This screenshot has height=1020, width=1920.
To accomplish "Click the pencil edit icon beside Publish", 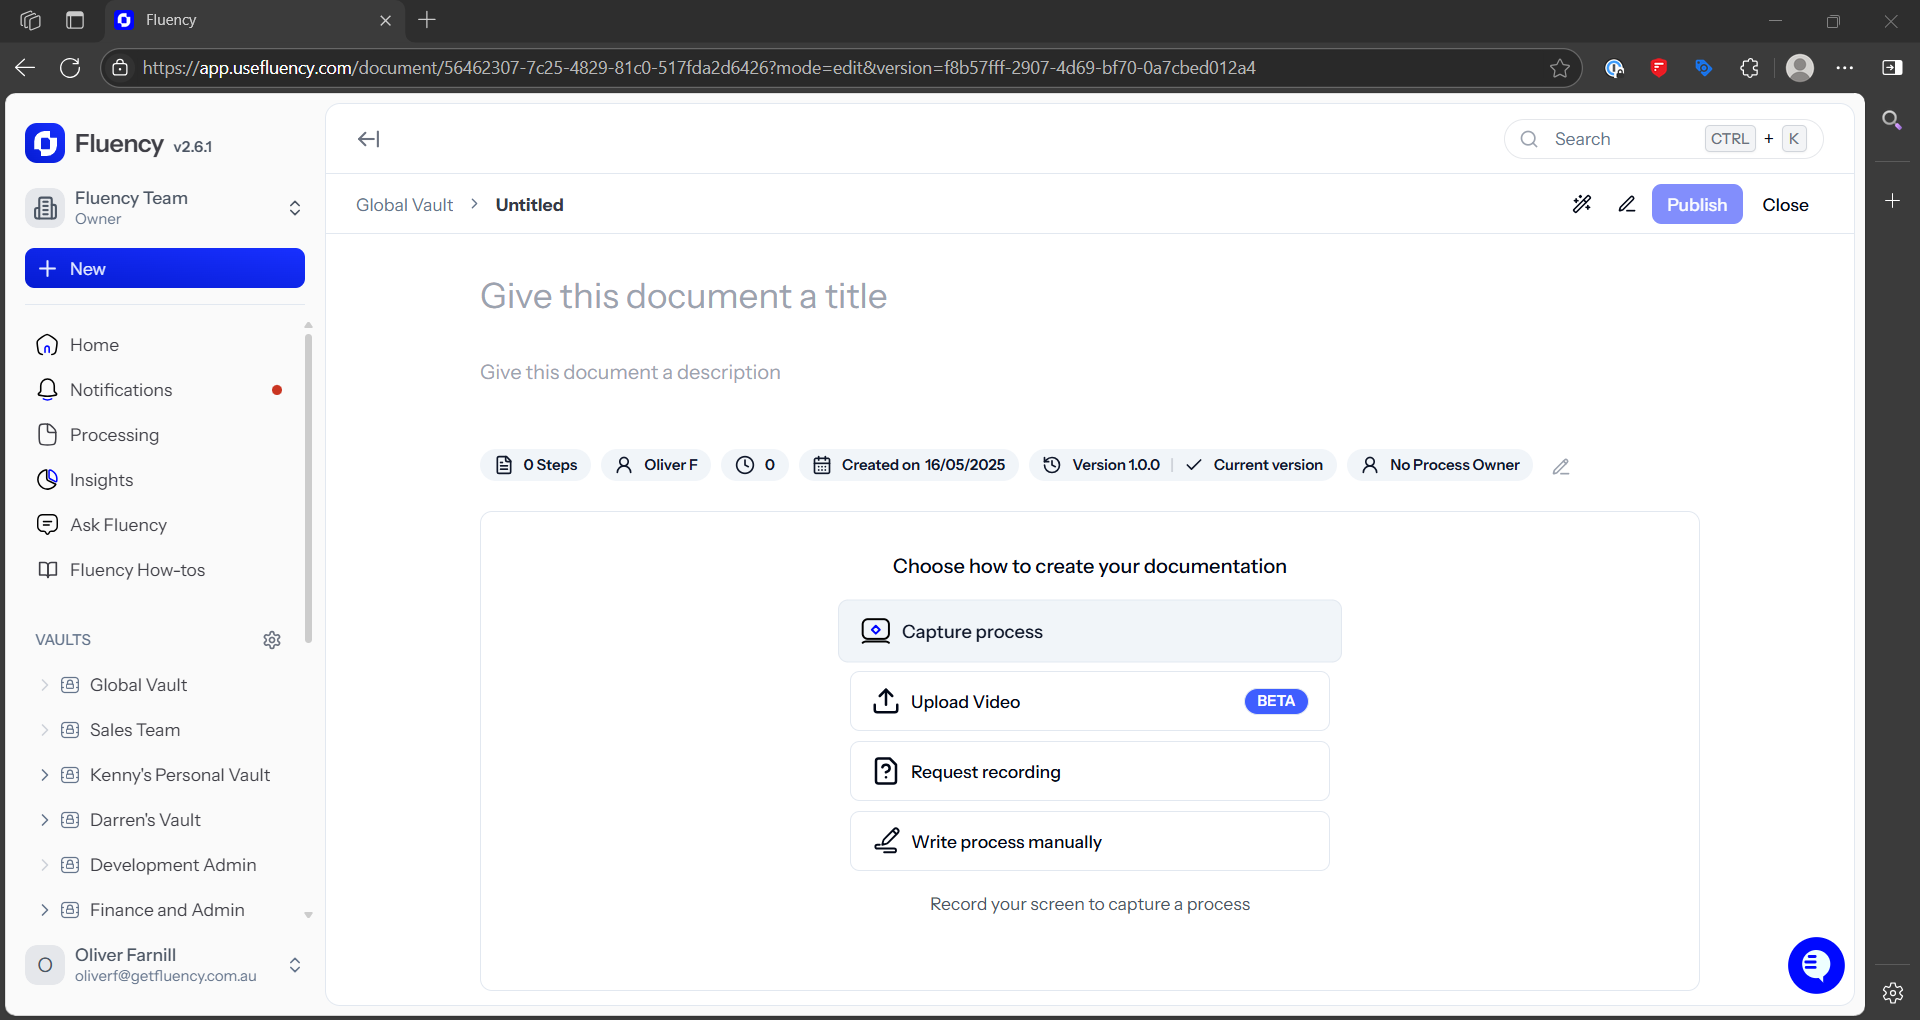I will [x=1627, y=204].
